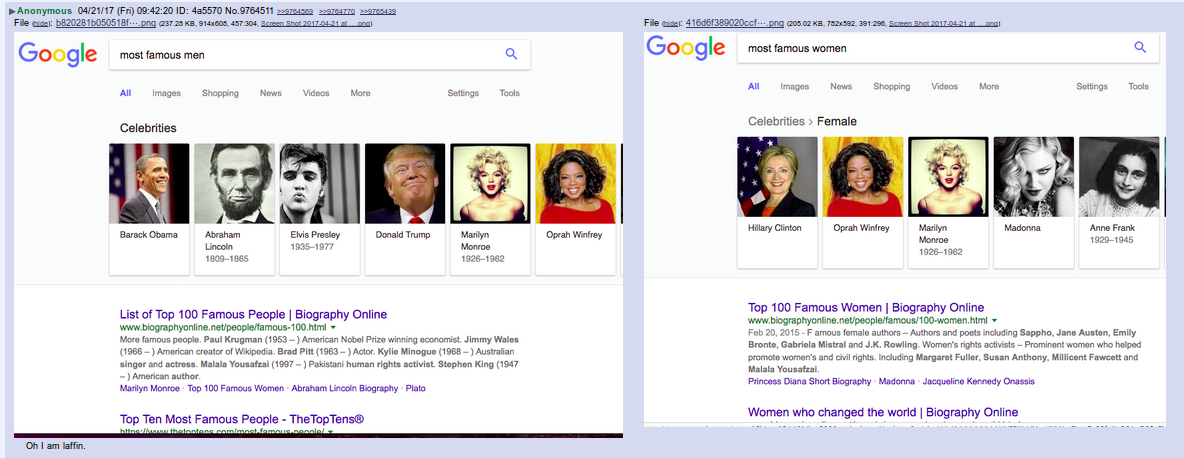The width and height of the screenshot is (1184, 458).
Task: Select the Hillary Clinton celebrity card
Action: 777,202
